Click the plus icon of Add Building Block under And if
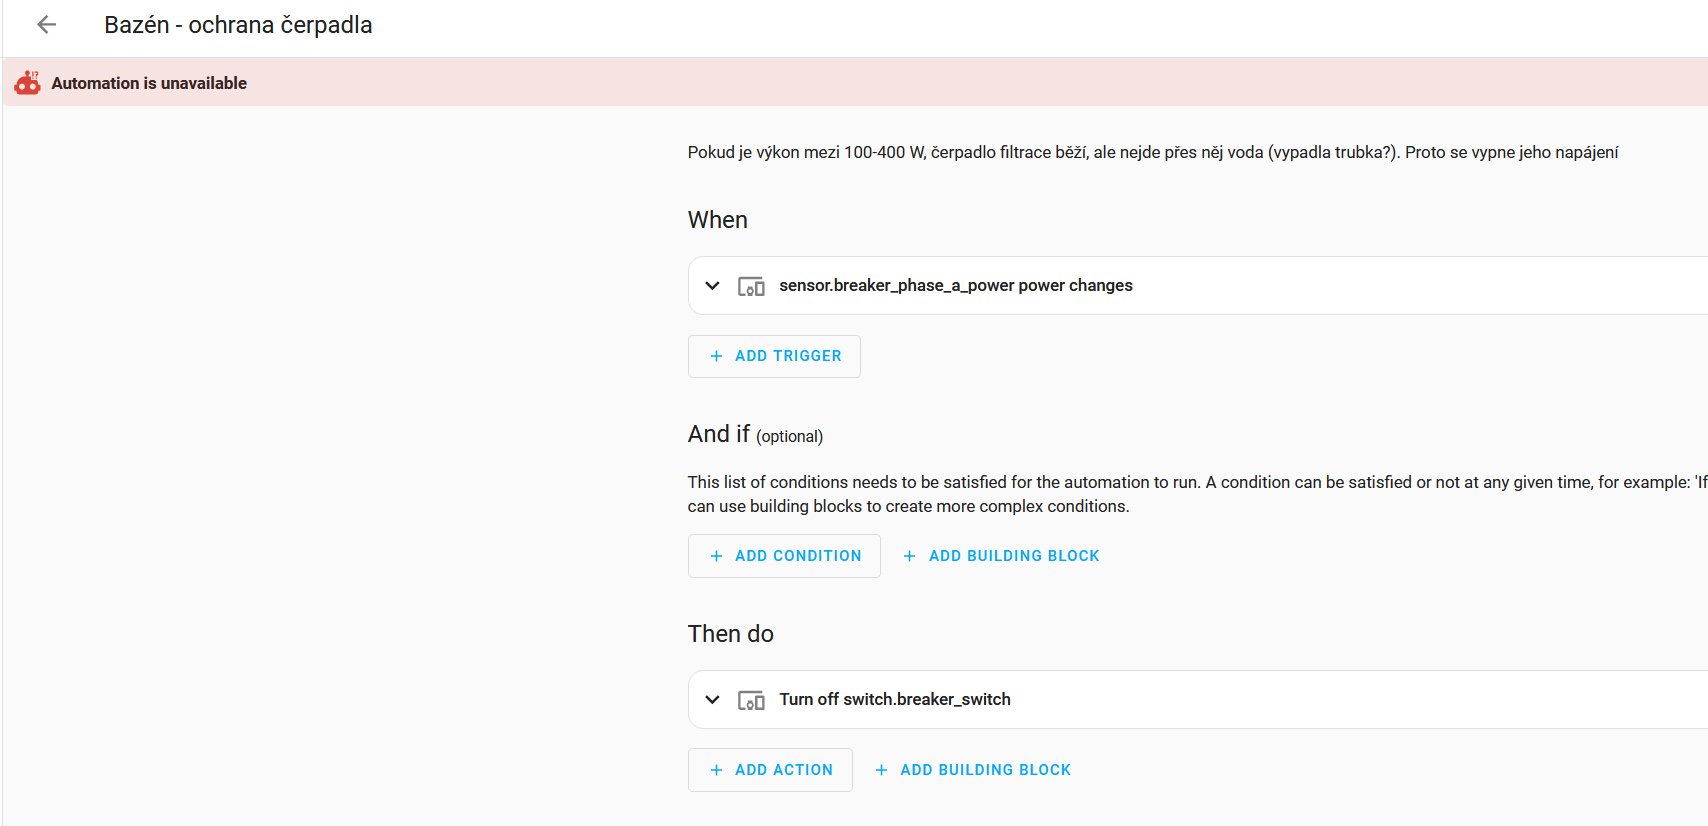The height and width of the screenshot is (826, 1708). coord(909,556)
